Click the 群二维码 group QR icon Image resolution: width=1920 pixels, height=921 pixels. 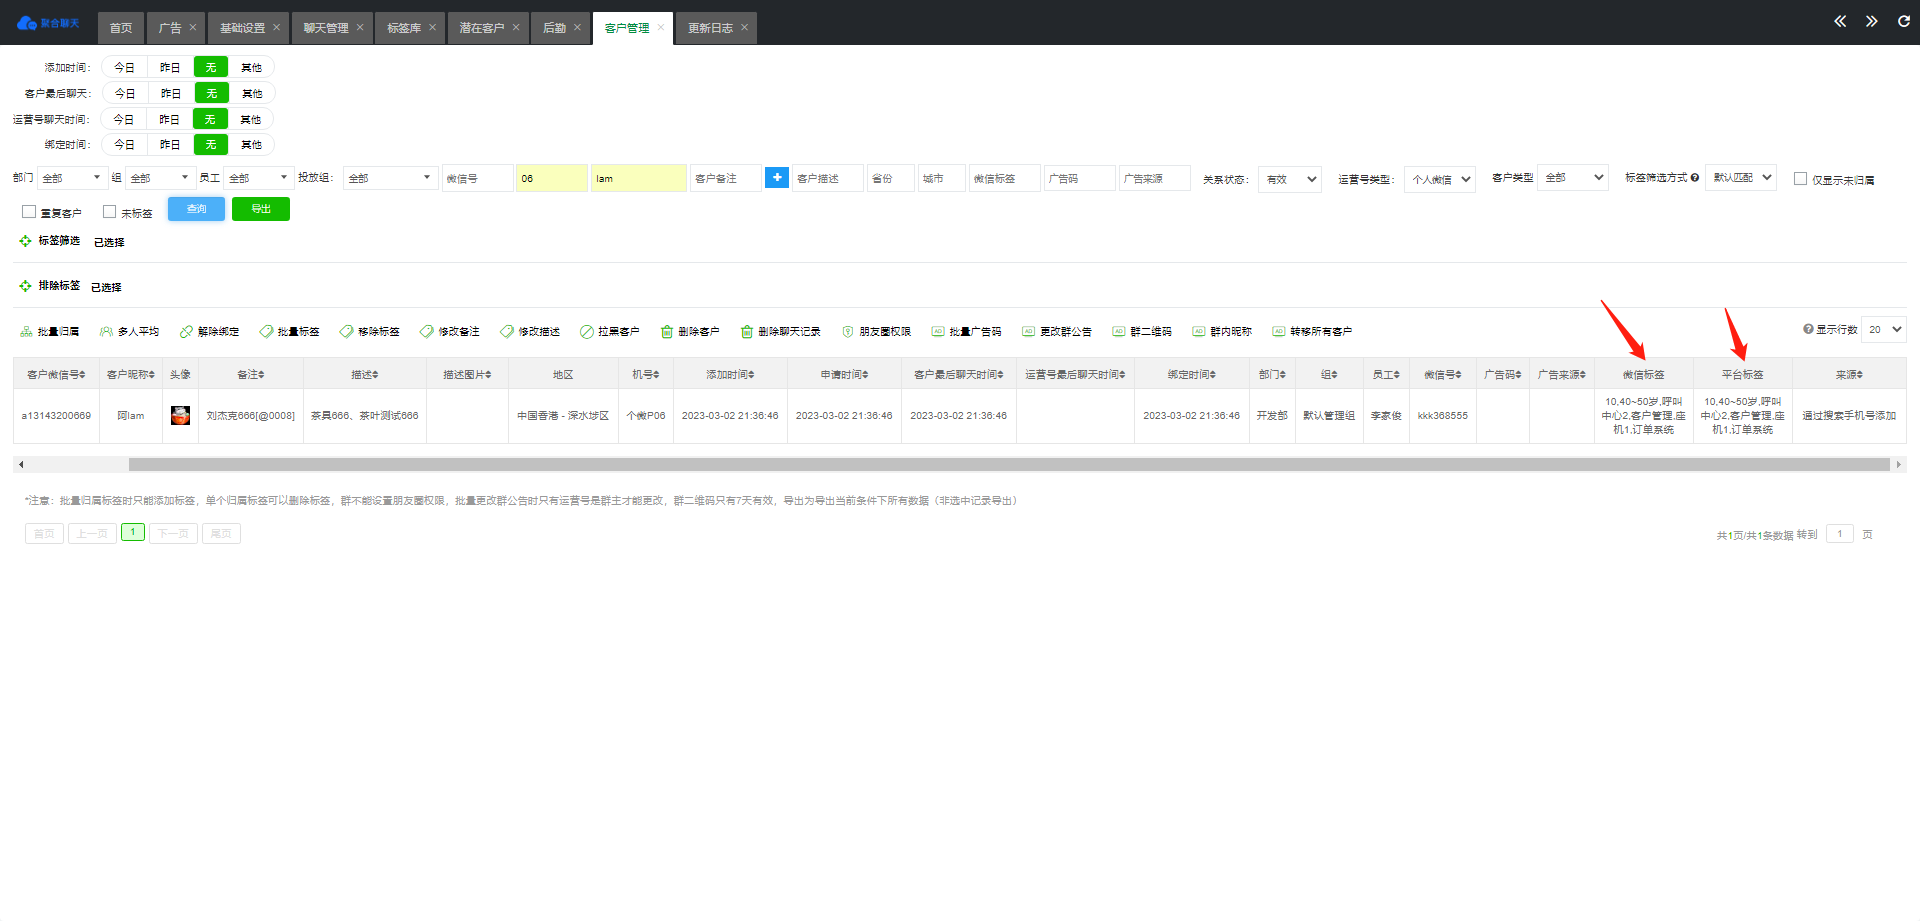1119,332
